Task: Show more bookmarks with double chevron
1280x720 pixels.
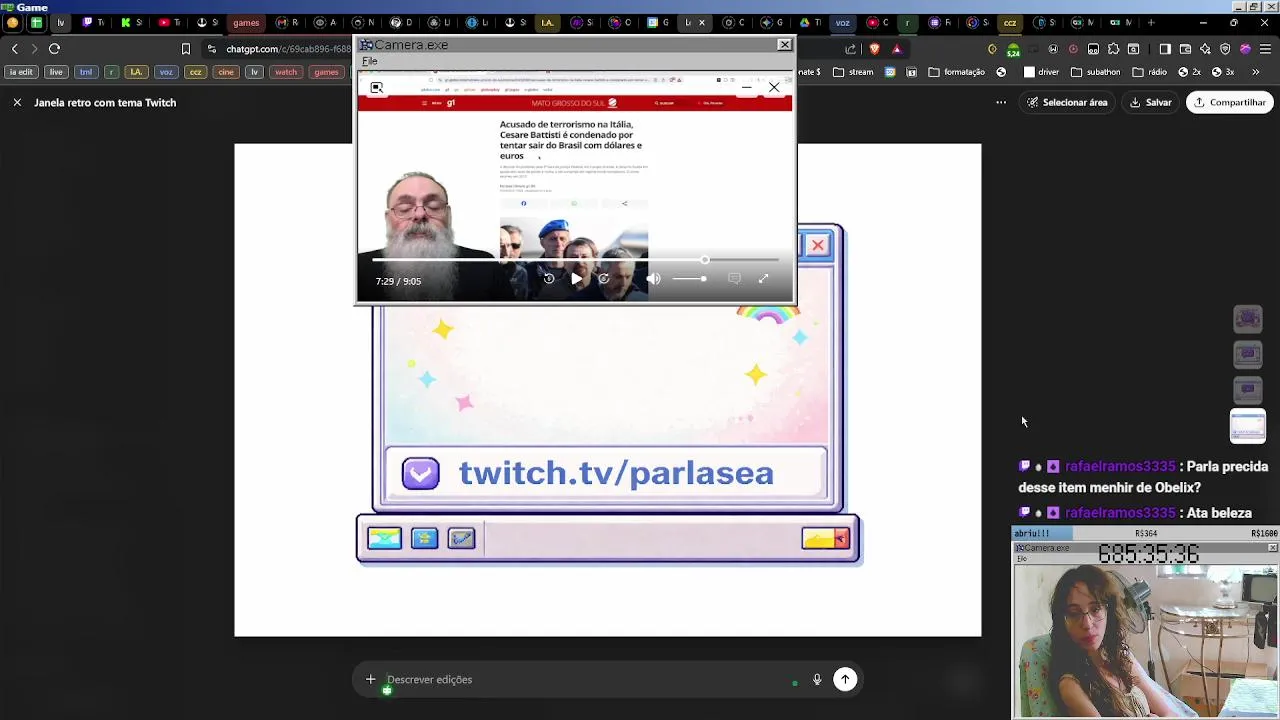Action: pyautogui.click(x=1256, y=72)
